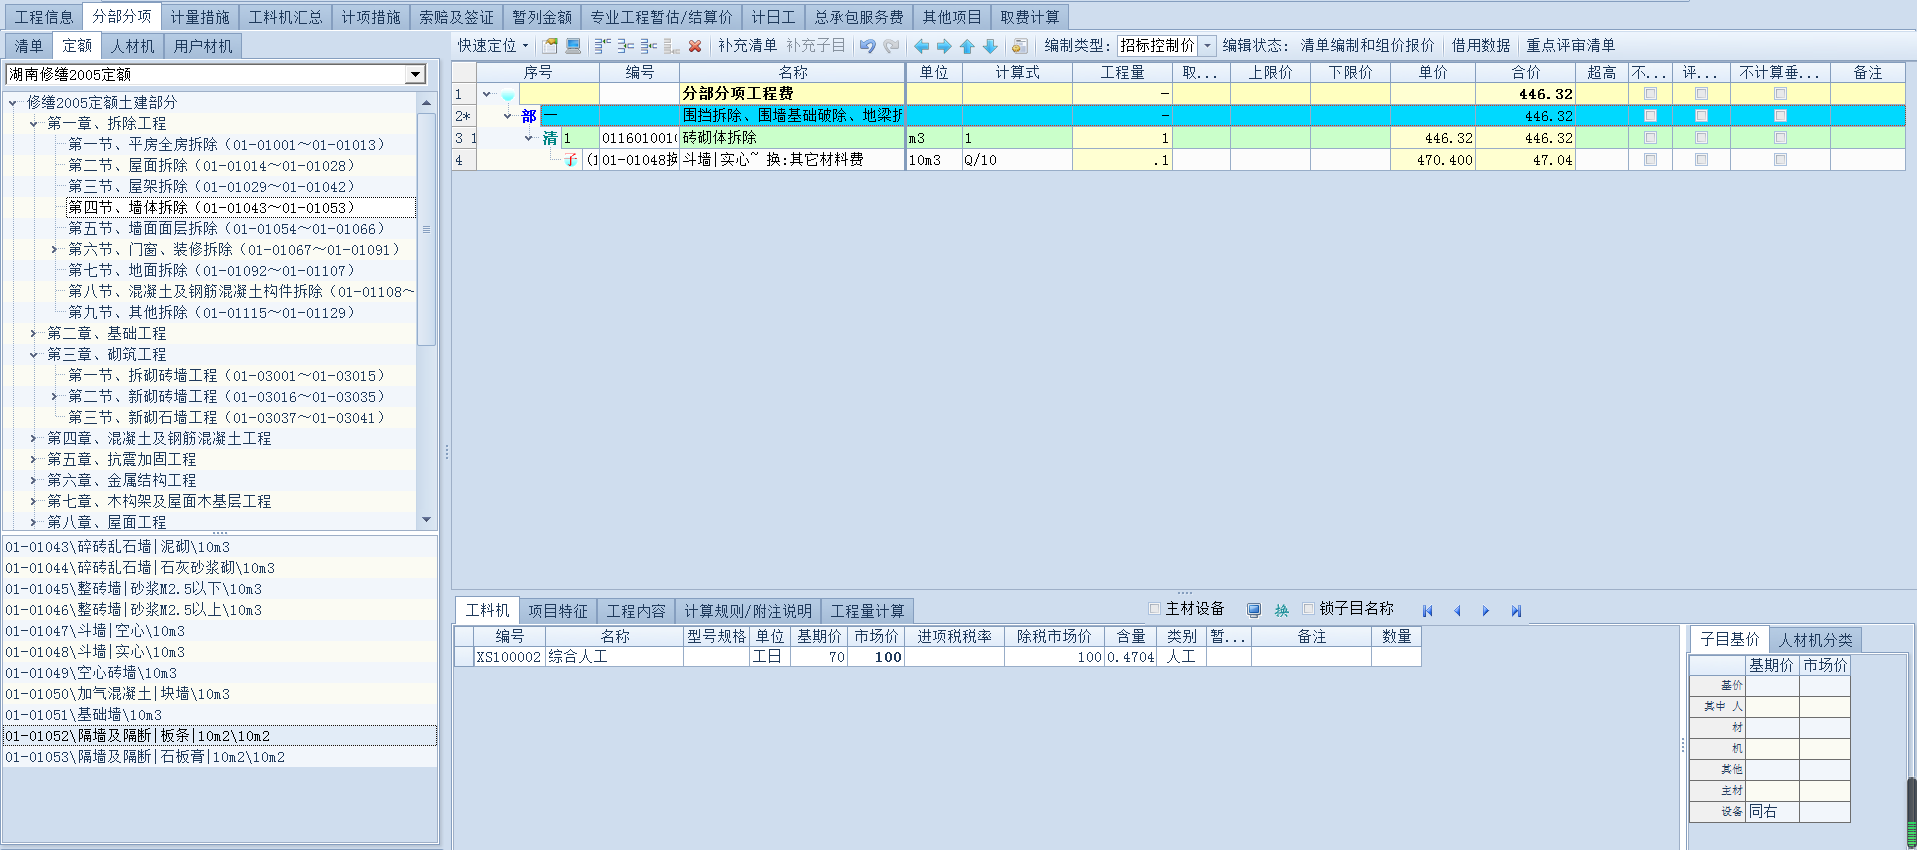The image size is (1917, 850).
Task: Jump to last record navigation icon
Action: coord(1516,611)
